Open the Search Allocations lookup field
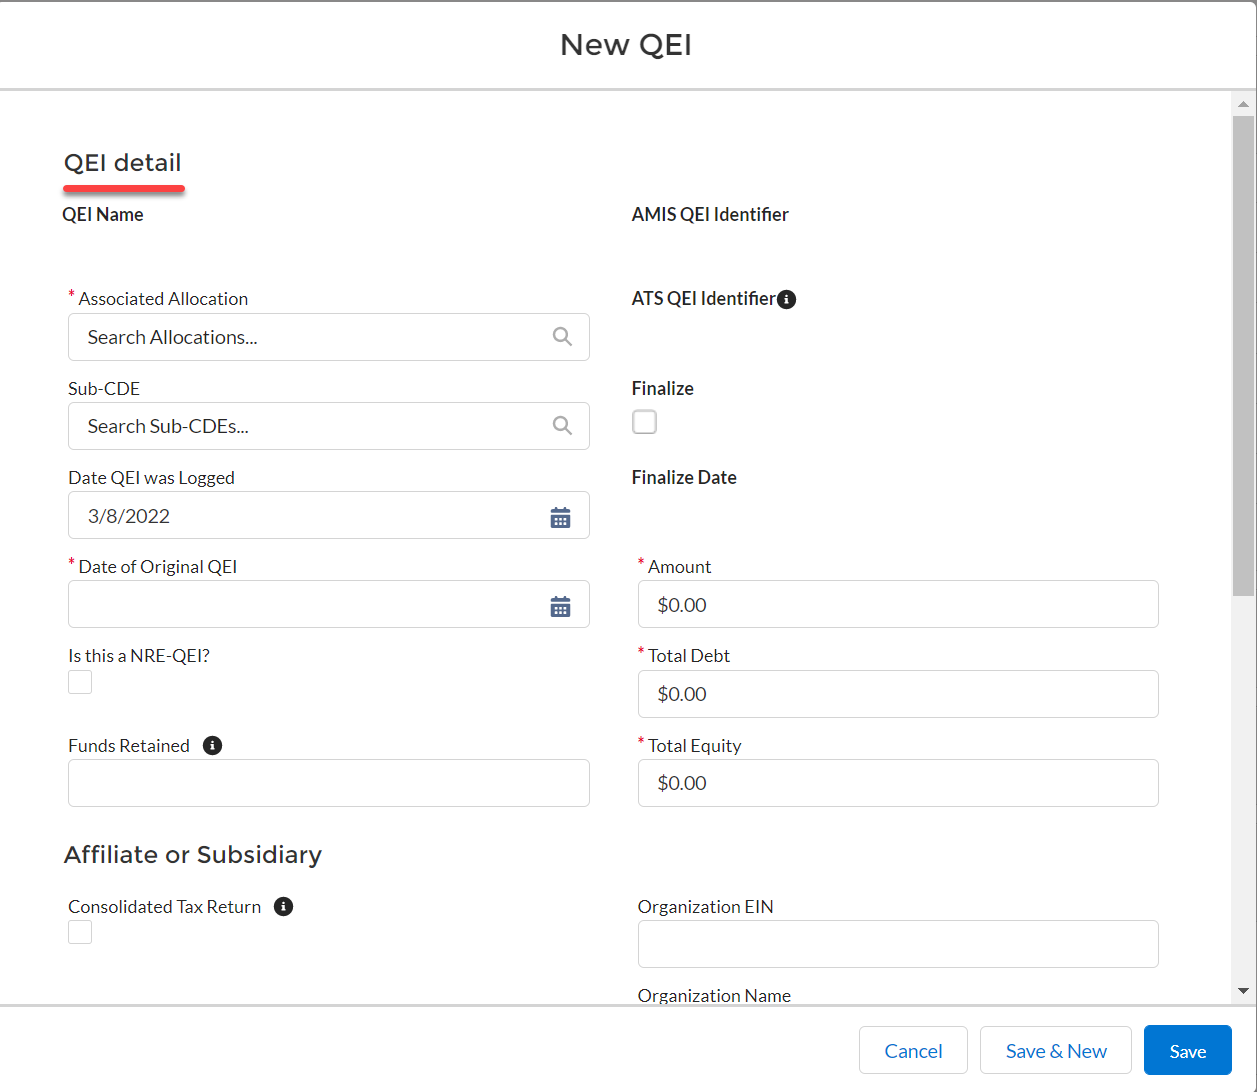 310,337
